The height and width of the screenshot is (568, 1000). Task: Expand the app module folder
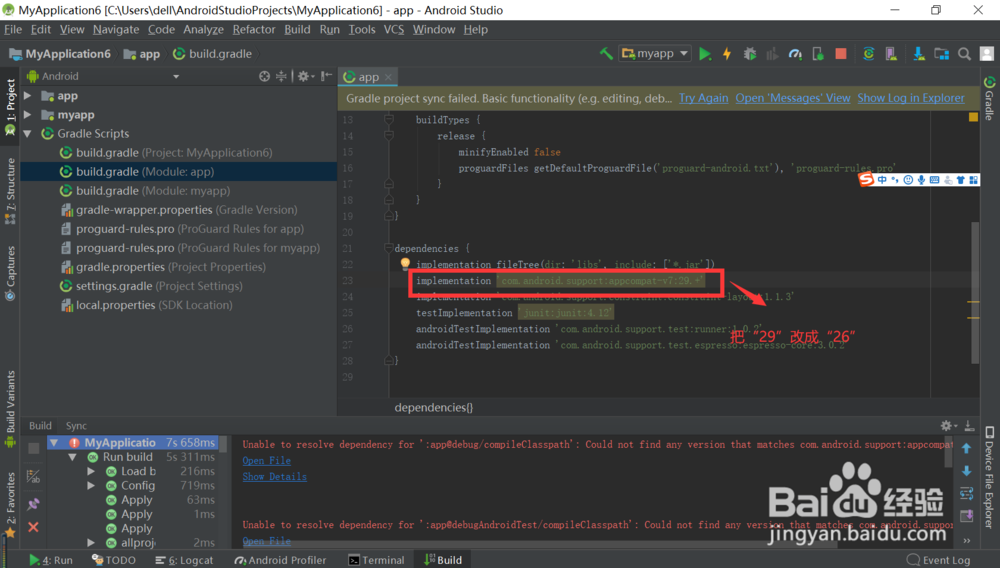click(28, 96)
